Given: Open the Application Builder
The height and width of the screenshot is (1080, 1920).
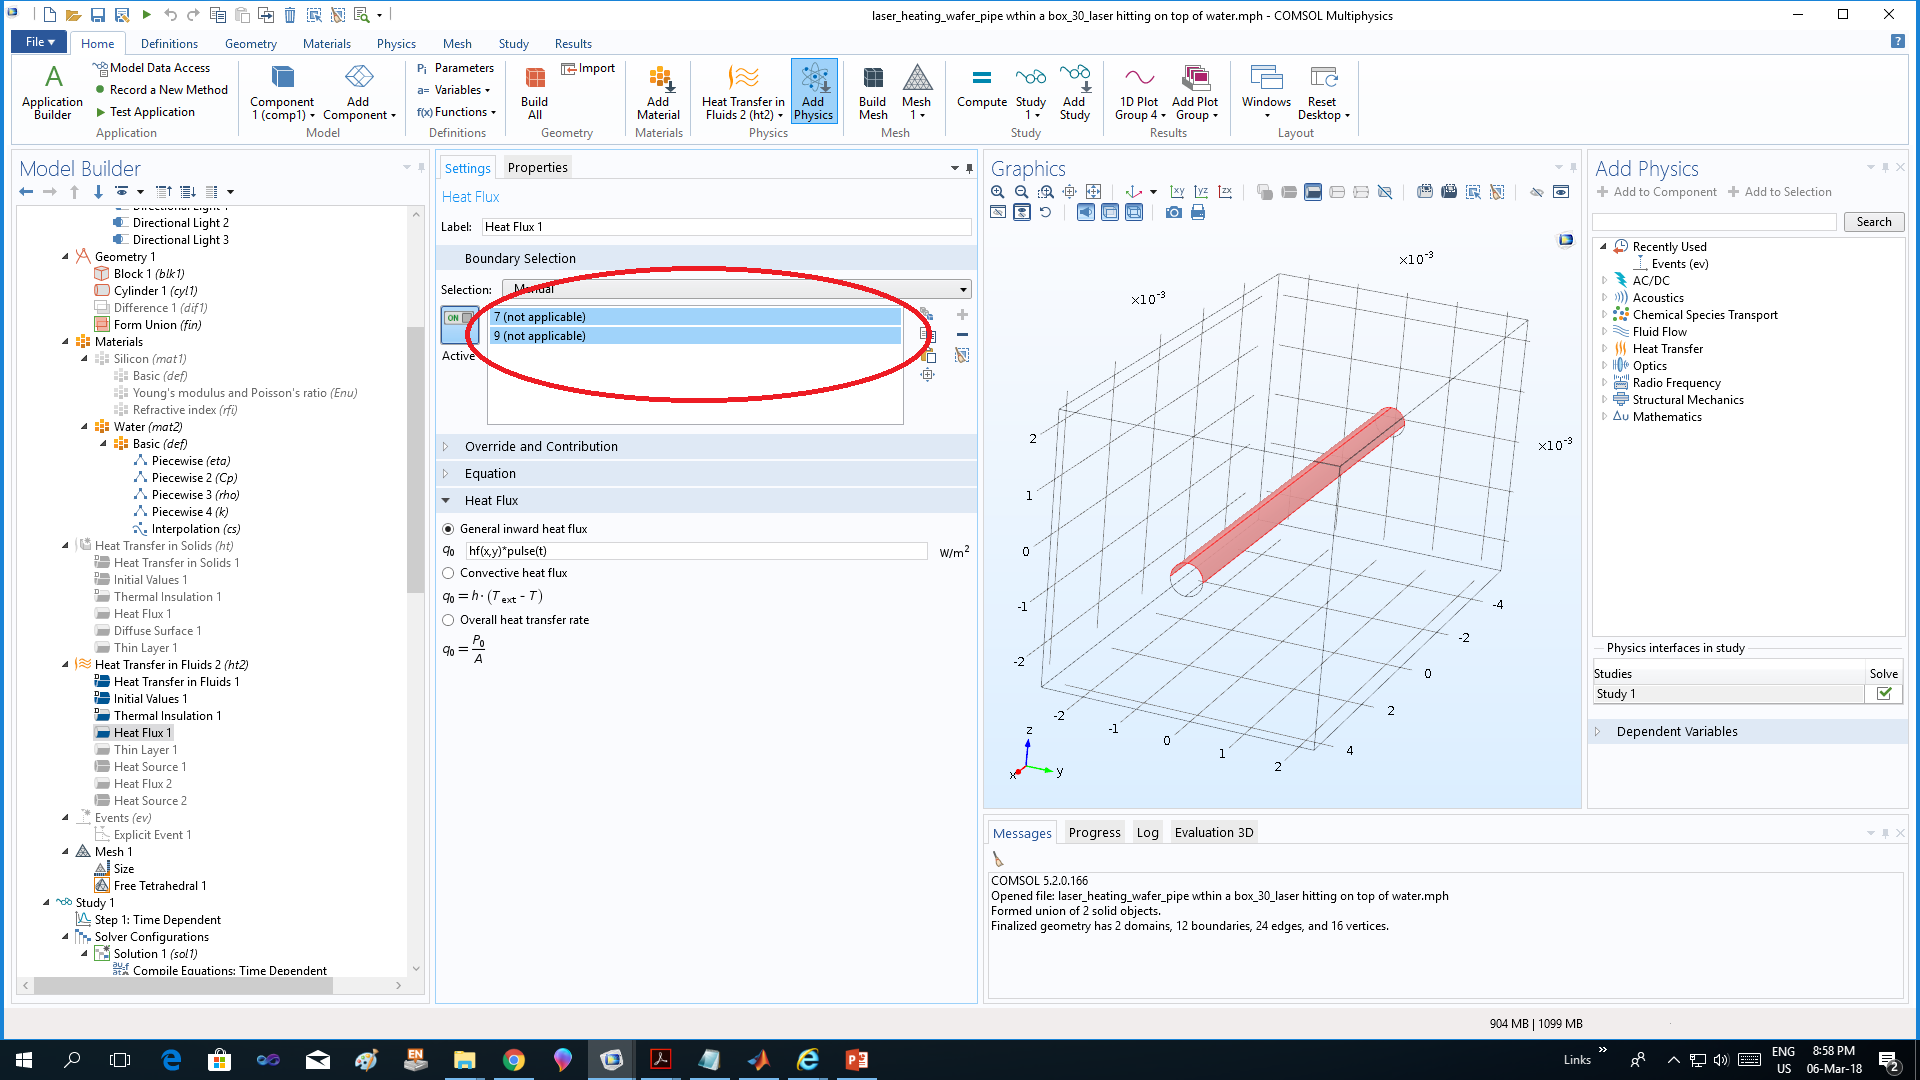Looking at the screenshot, I should click(x=52, y=92).
